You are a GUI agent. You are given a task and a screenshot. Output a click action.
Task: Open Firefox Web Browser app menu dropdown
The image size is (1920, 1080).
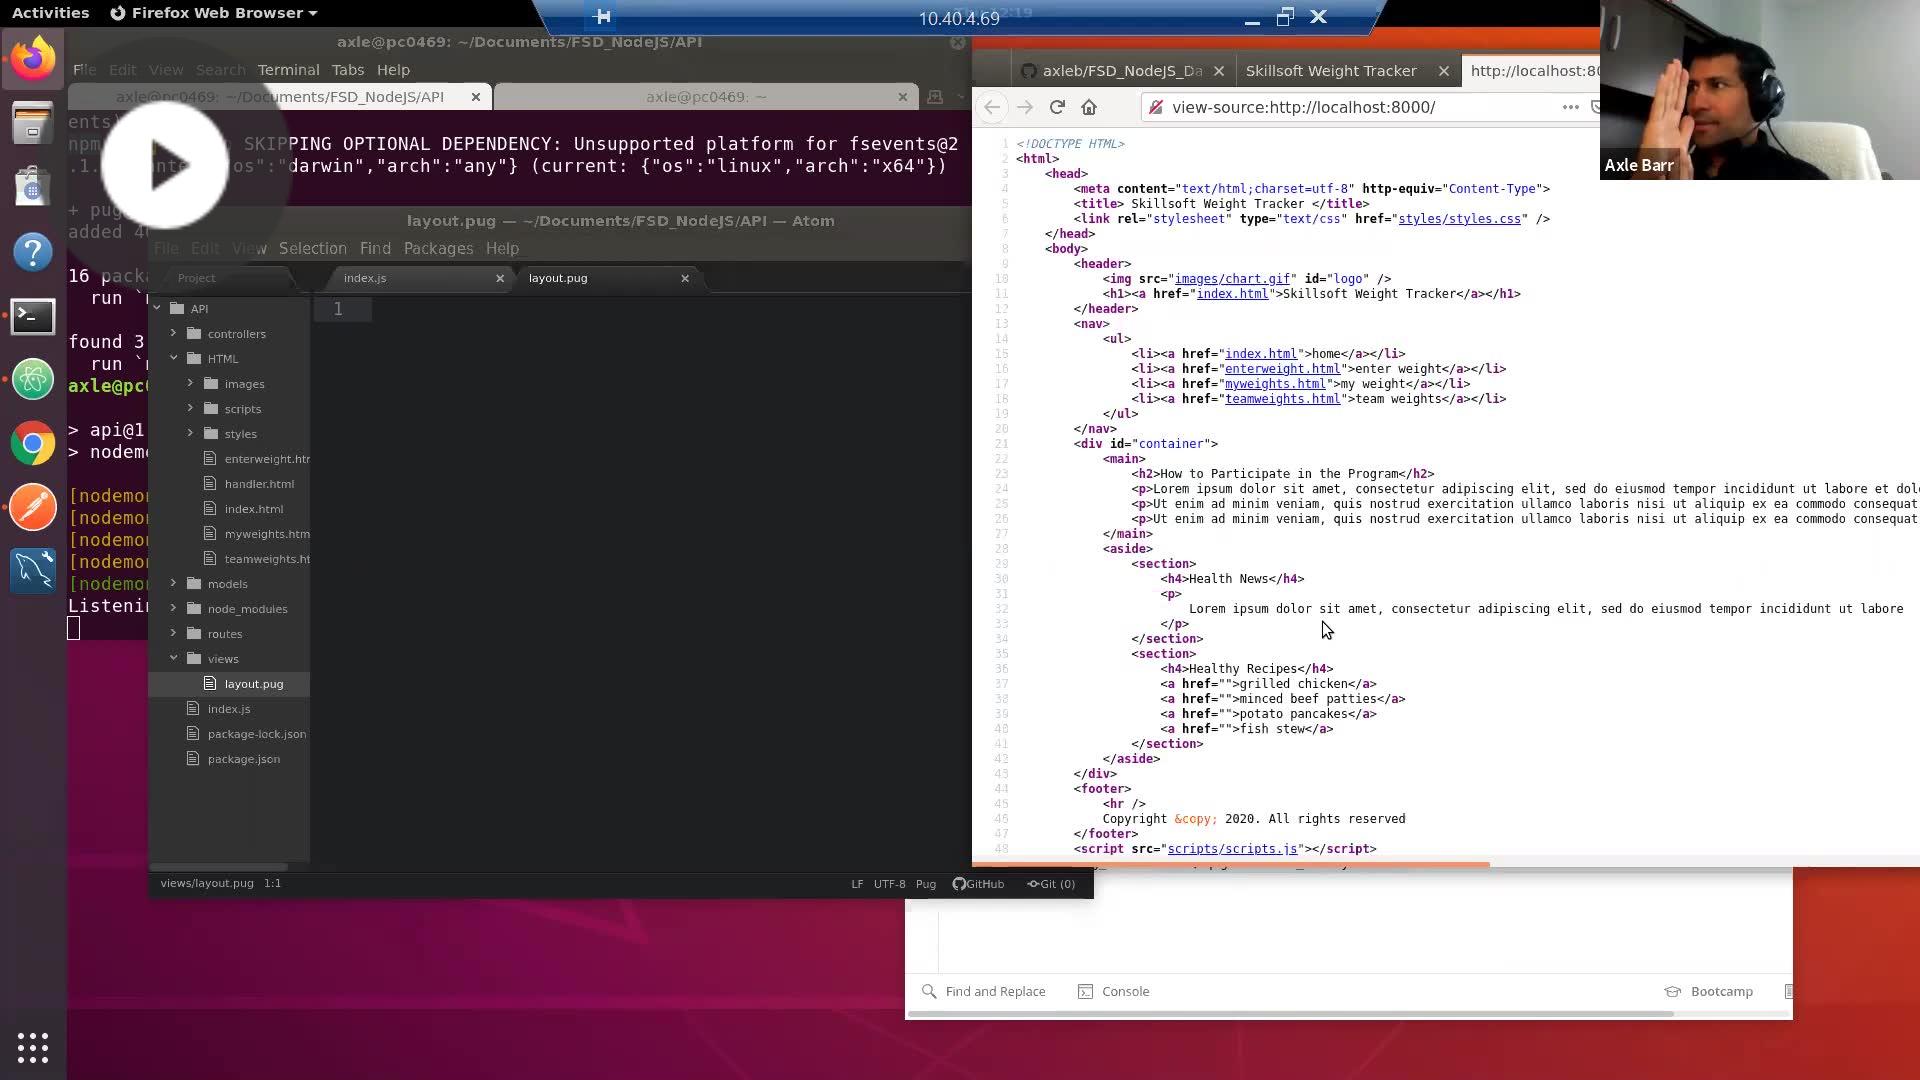click(213, 13)
